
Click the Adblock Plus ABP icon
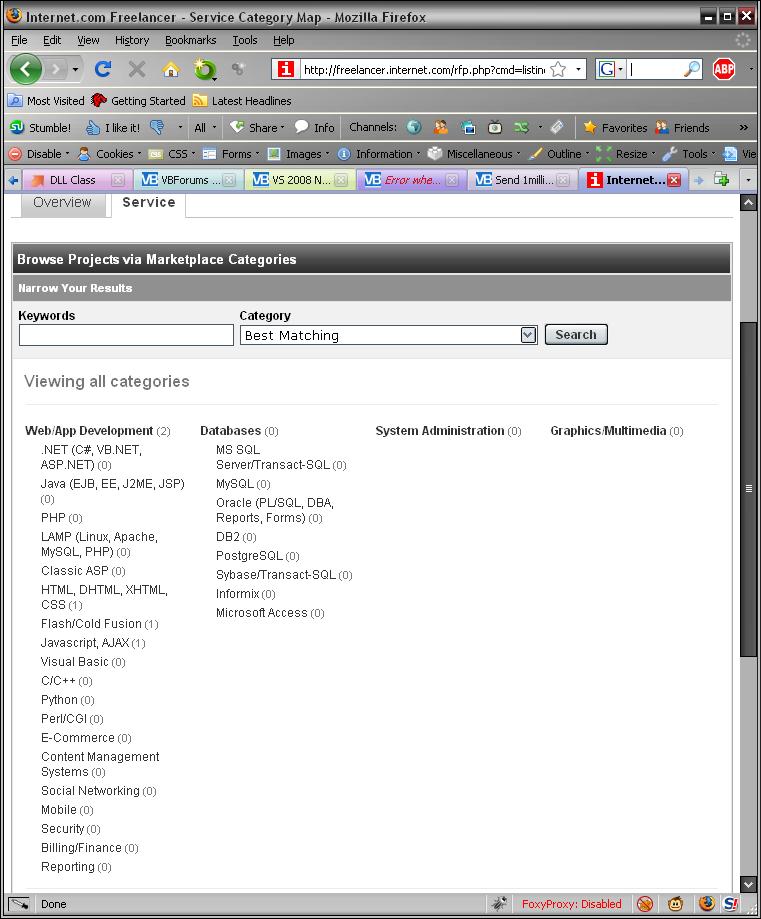pyautogui.click(x=724, y=69)
